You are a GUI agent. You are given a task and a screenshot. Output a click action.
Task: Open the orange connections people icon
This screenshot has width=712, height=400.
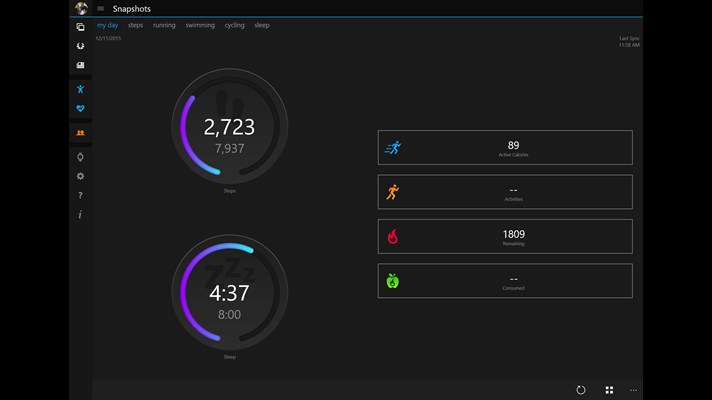tap(80, 132)
